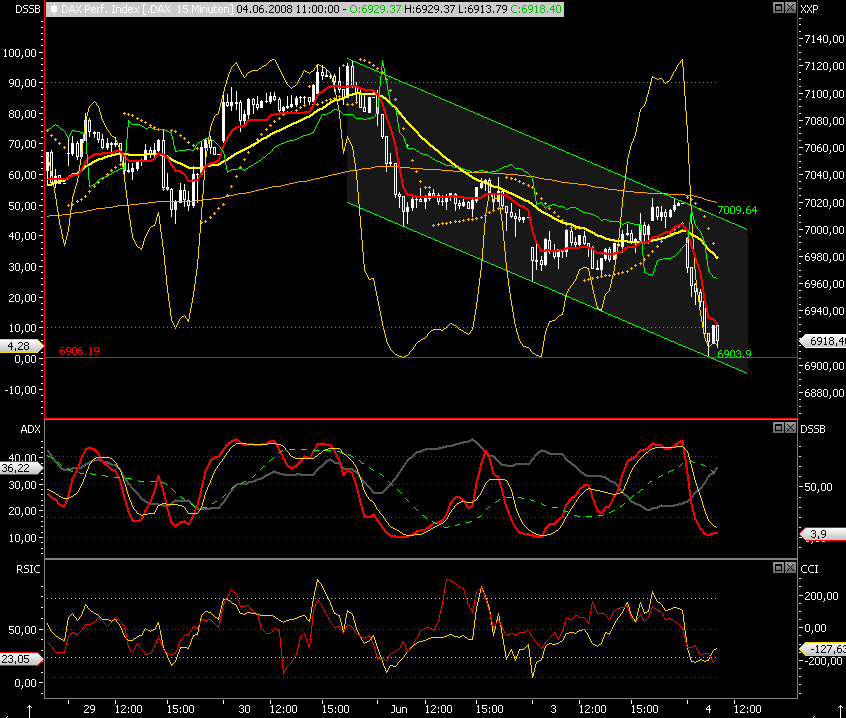Click the C:6918.40 close value
Viewport: 846px width, 718px height.
coord(535,9)
